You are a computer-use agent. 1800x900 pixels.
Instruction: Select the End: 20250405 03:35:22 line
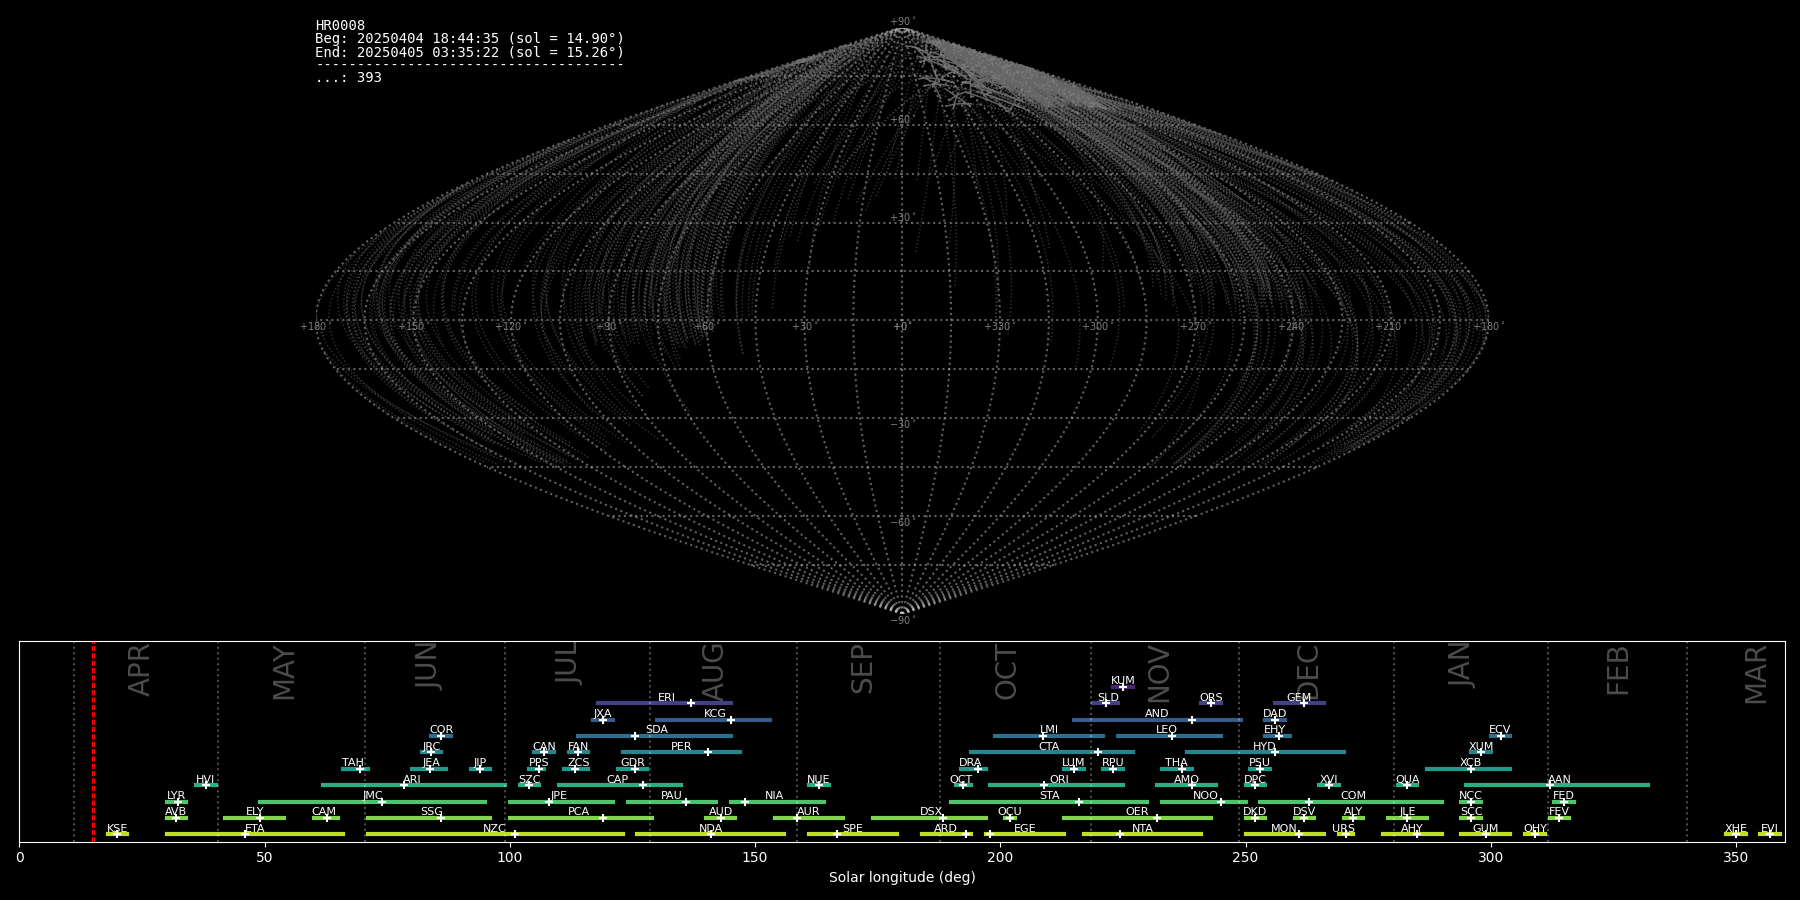click(x=469, y=52)
